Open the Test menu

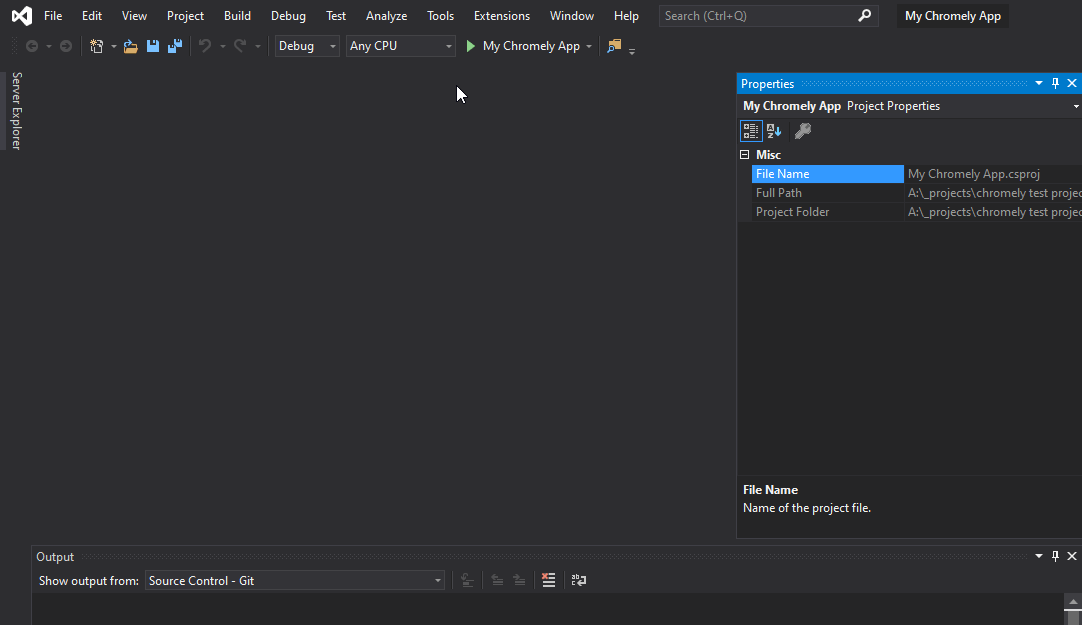coord(336,16)
